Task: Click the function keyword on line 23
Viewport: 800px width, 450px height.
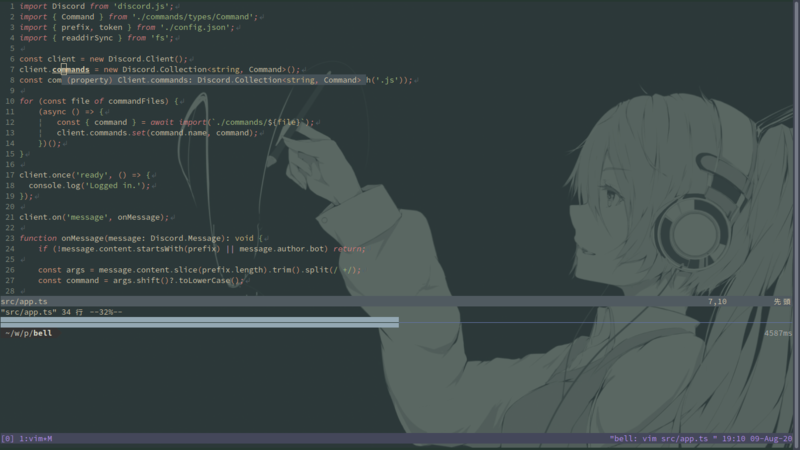Action: [x=38, y=238]
